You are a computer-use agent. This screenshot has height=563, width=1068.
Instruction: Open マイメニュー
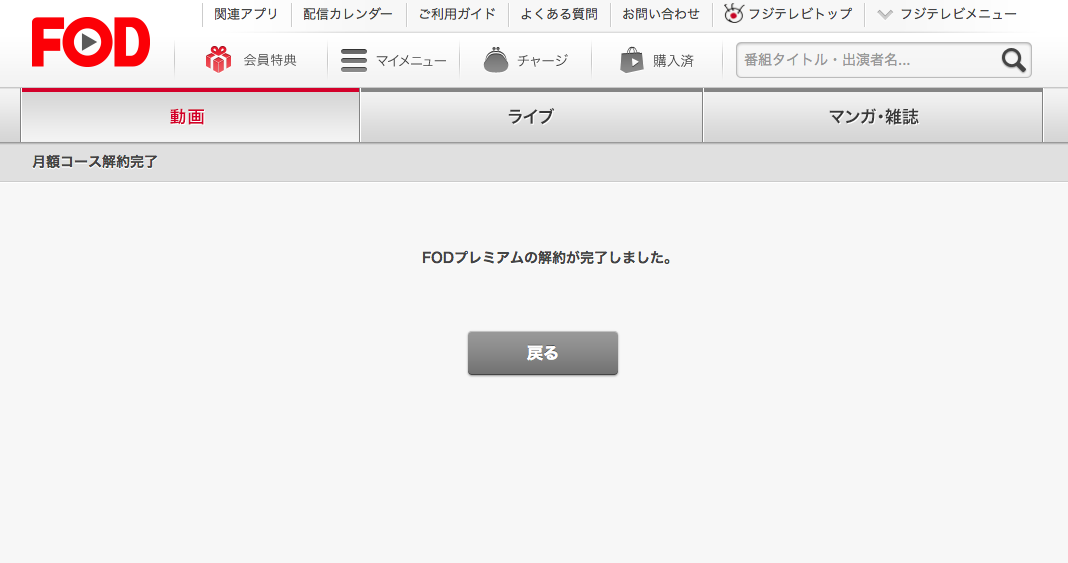pos(411,61)
